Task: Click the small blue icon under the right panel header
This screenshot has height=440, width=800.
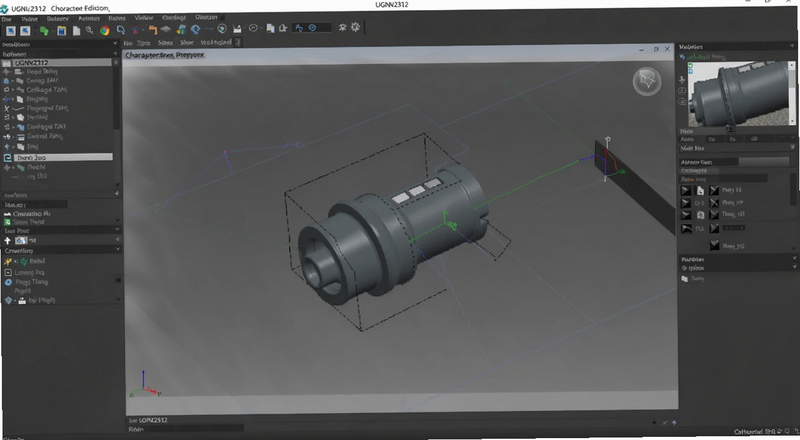Action: pyautogui.click(x=683, y=57)
